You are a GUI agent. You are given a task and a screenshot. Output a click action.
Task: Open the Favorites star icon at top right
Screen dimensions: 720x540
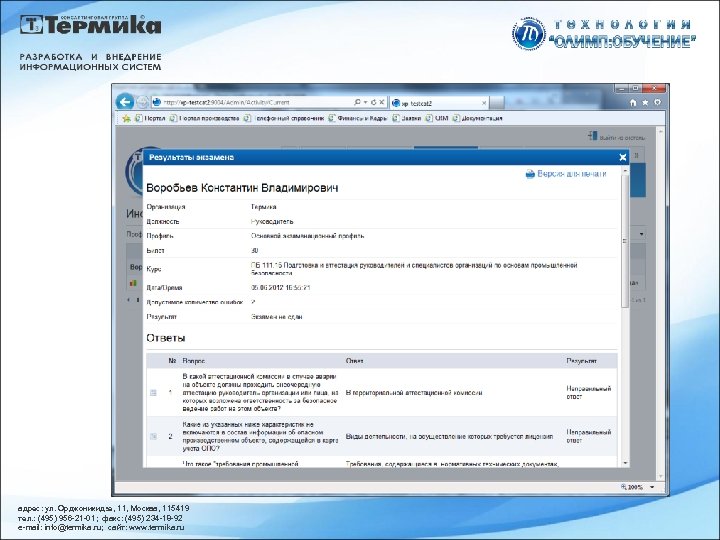click(645, 103)
